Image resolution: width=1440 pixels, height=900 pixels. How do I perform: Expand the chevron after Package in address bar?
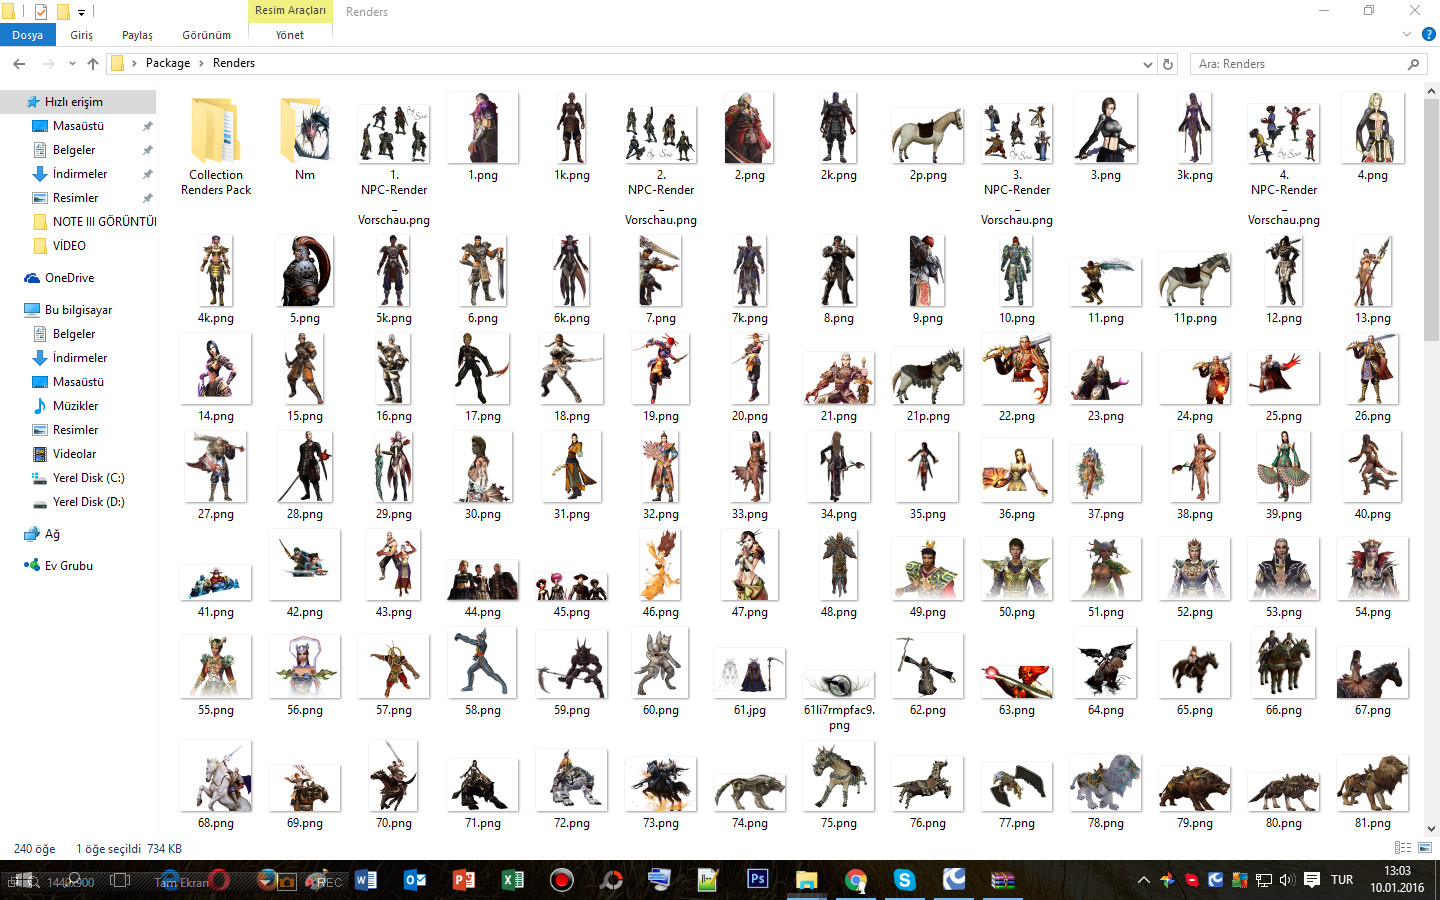[201, 63]
